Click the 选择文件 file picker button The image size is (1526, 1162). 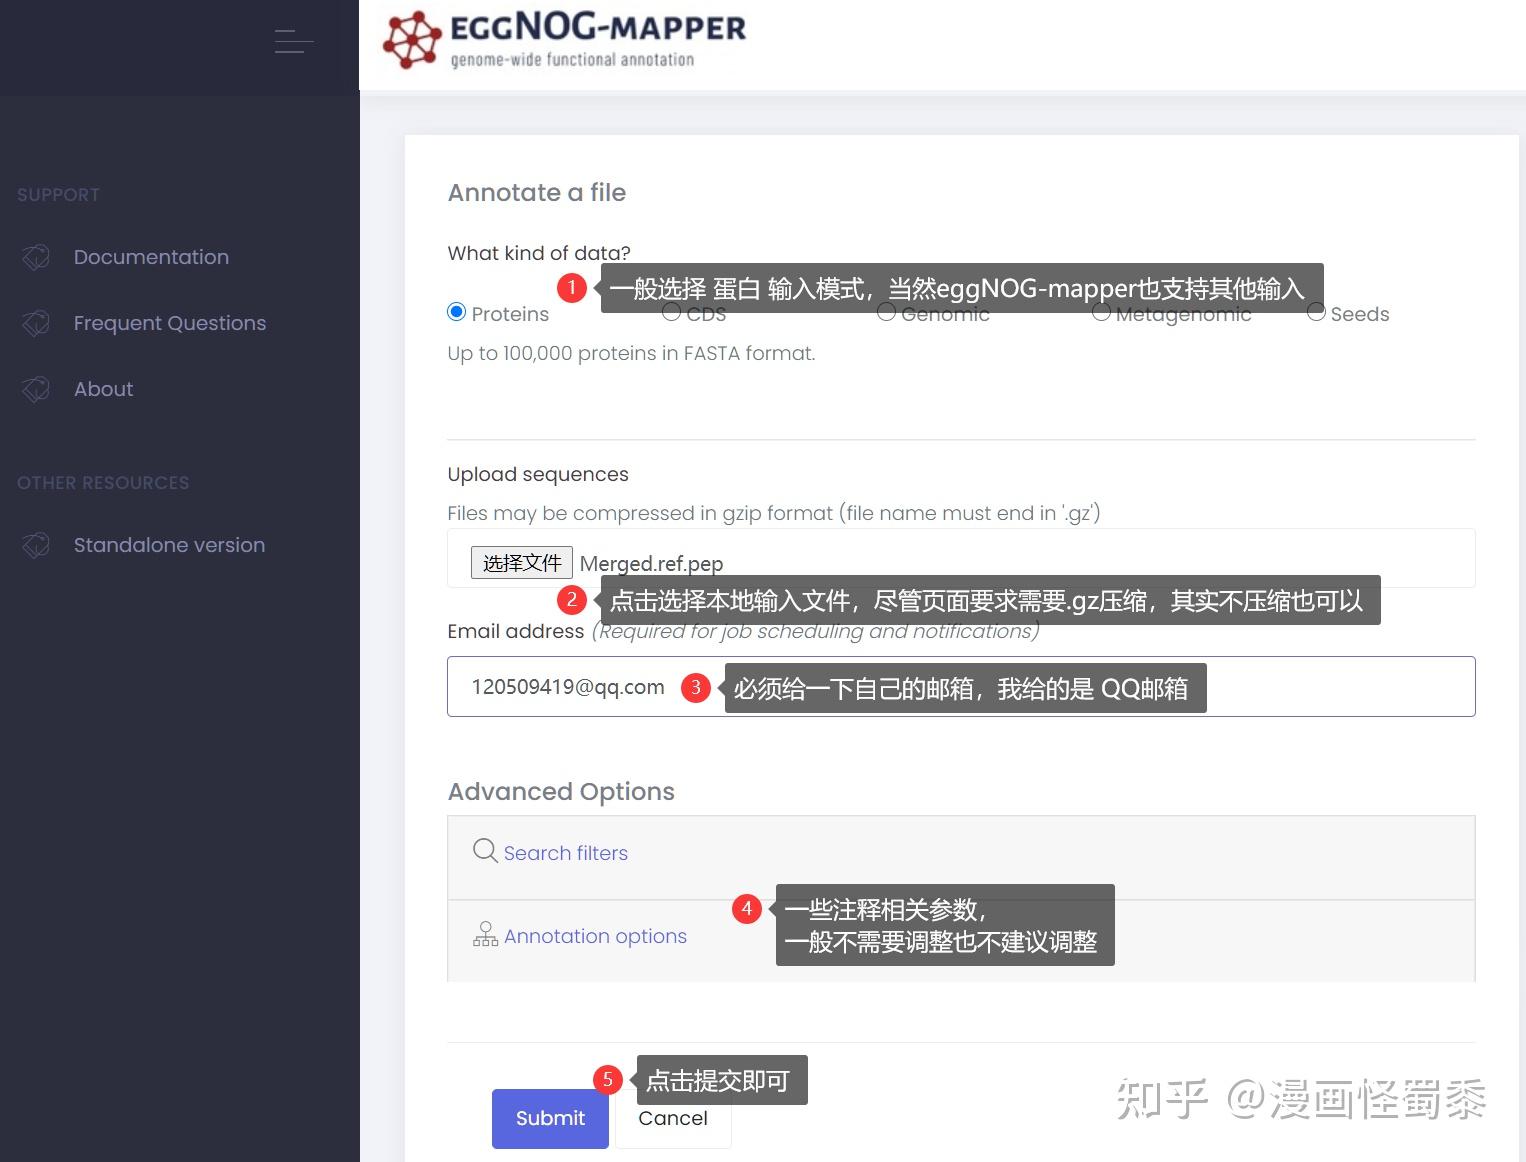521,562
